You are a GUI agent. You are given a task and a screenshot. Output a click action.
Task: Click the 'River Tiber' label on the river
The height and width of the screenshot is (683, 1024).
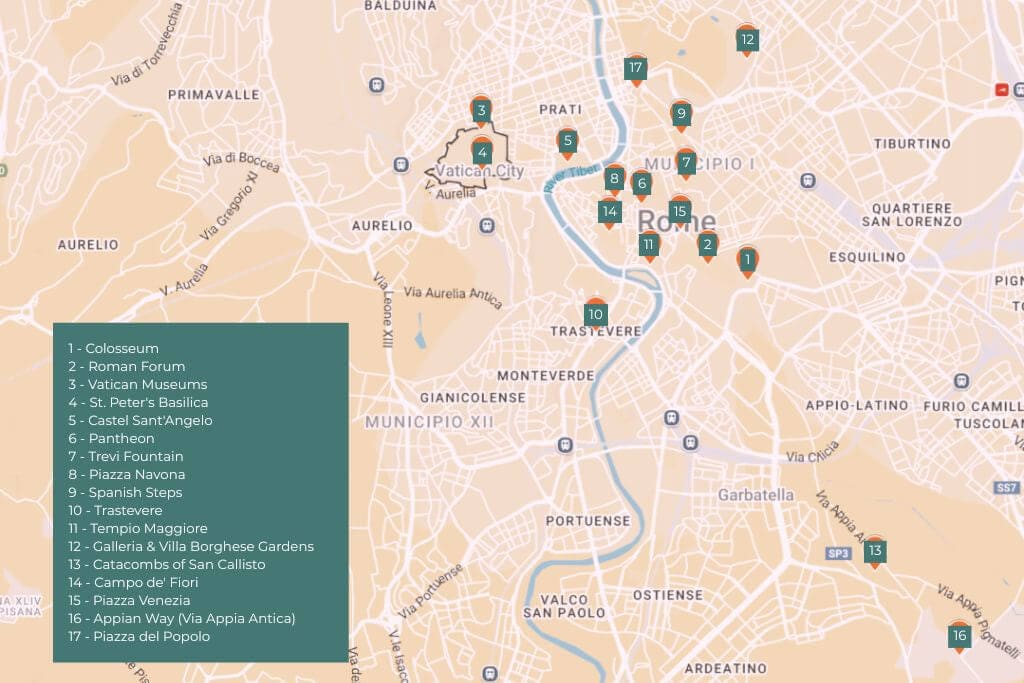click(x=570, y=178)
